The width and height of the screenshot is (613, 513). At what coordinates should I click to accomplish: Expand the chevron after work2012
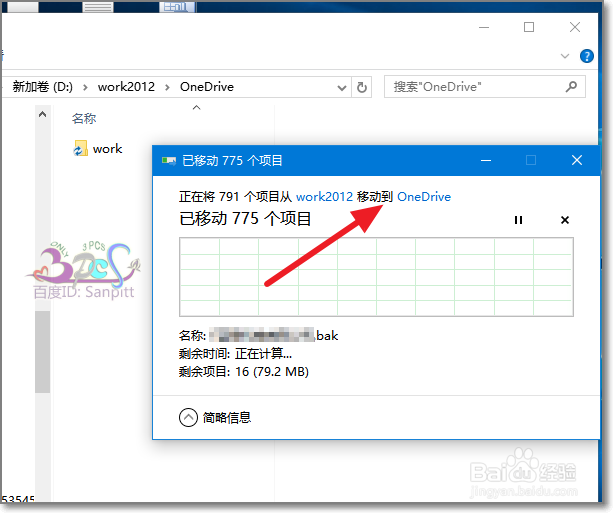point(167,87)
